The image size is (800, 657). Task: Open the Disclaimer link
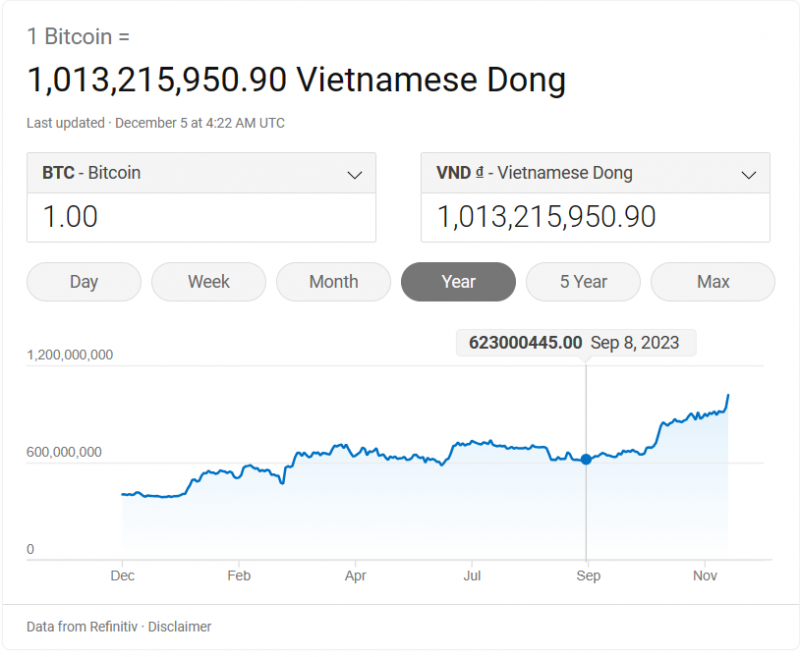[179, 626]
